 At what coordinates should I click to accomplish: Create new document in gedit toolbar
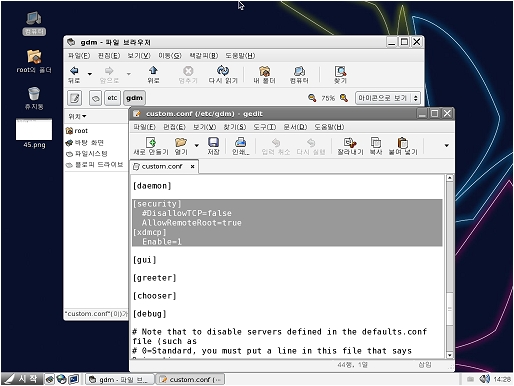click(x=151, y=142)
